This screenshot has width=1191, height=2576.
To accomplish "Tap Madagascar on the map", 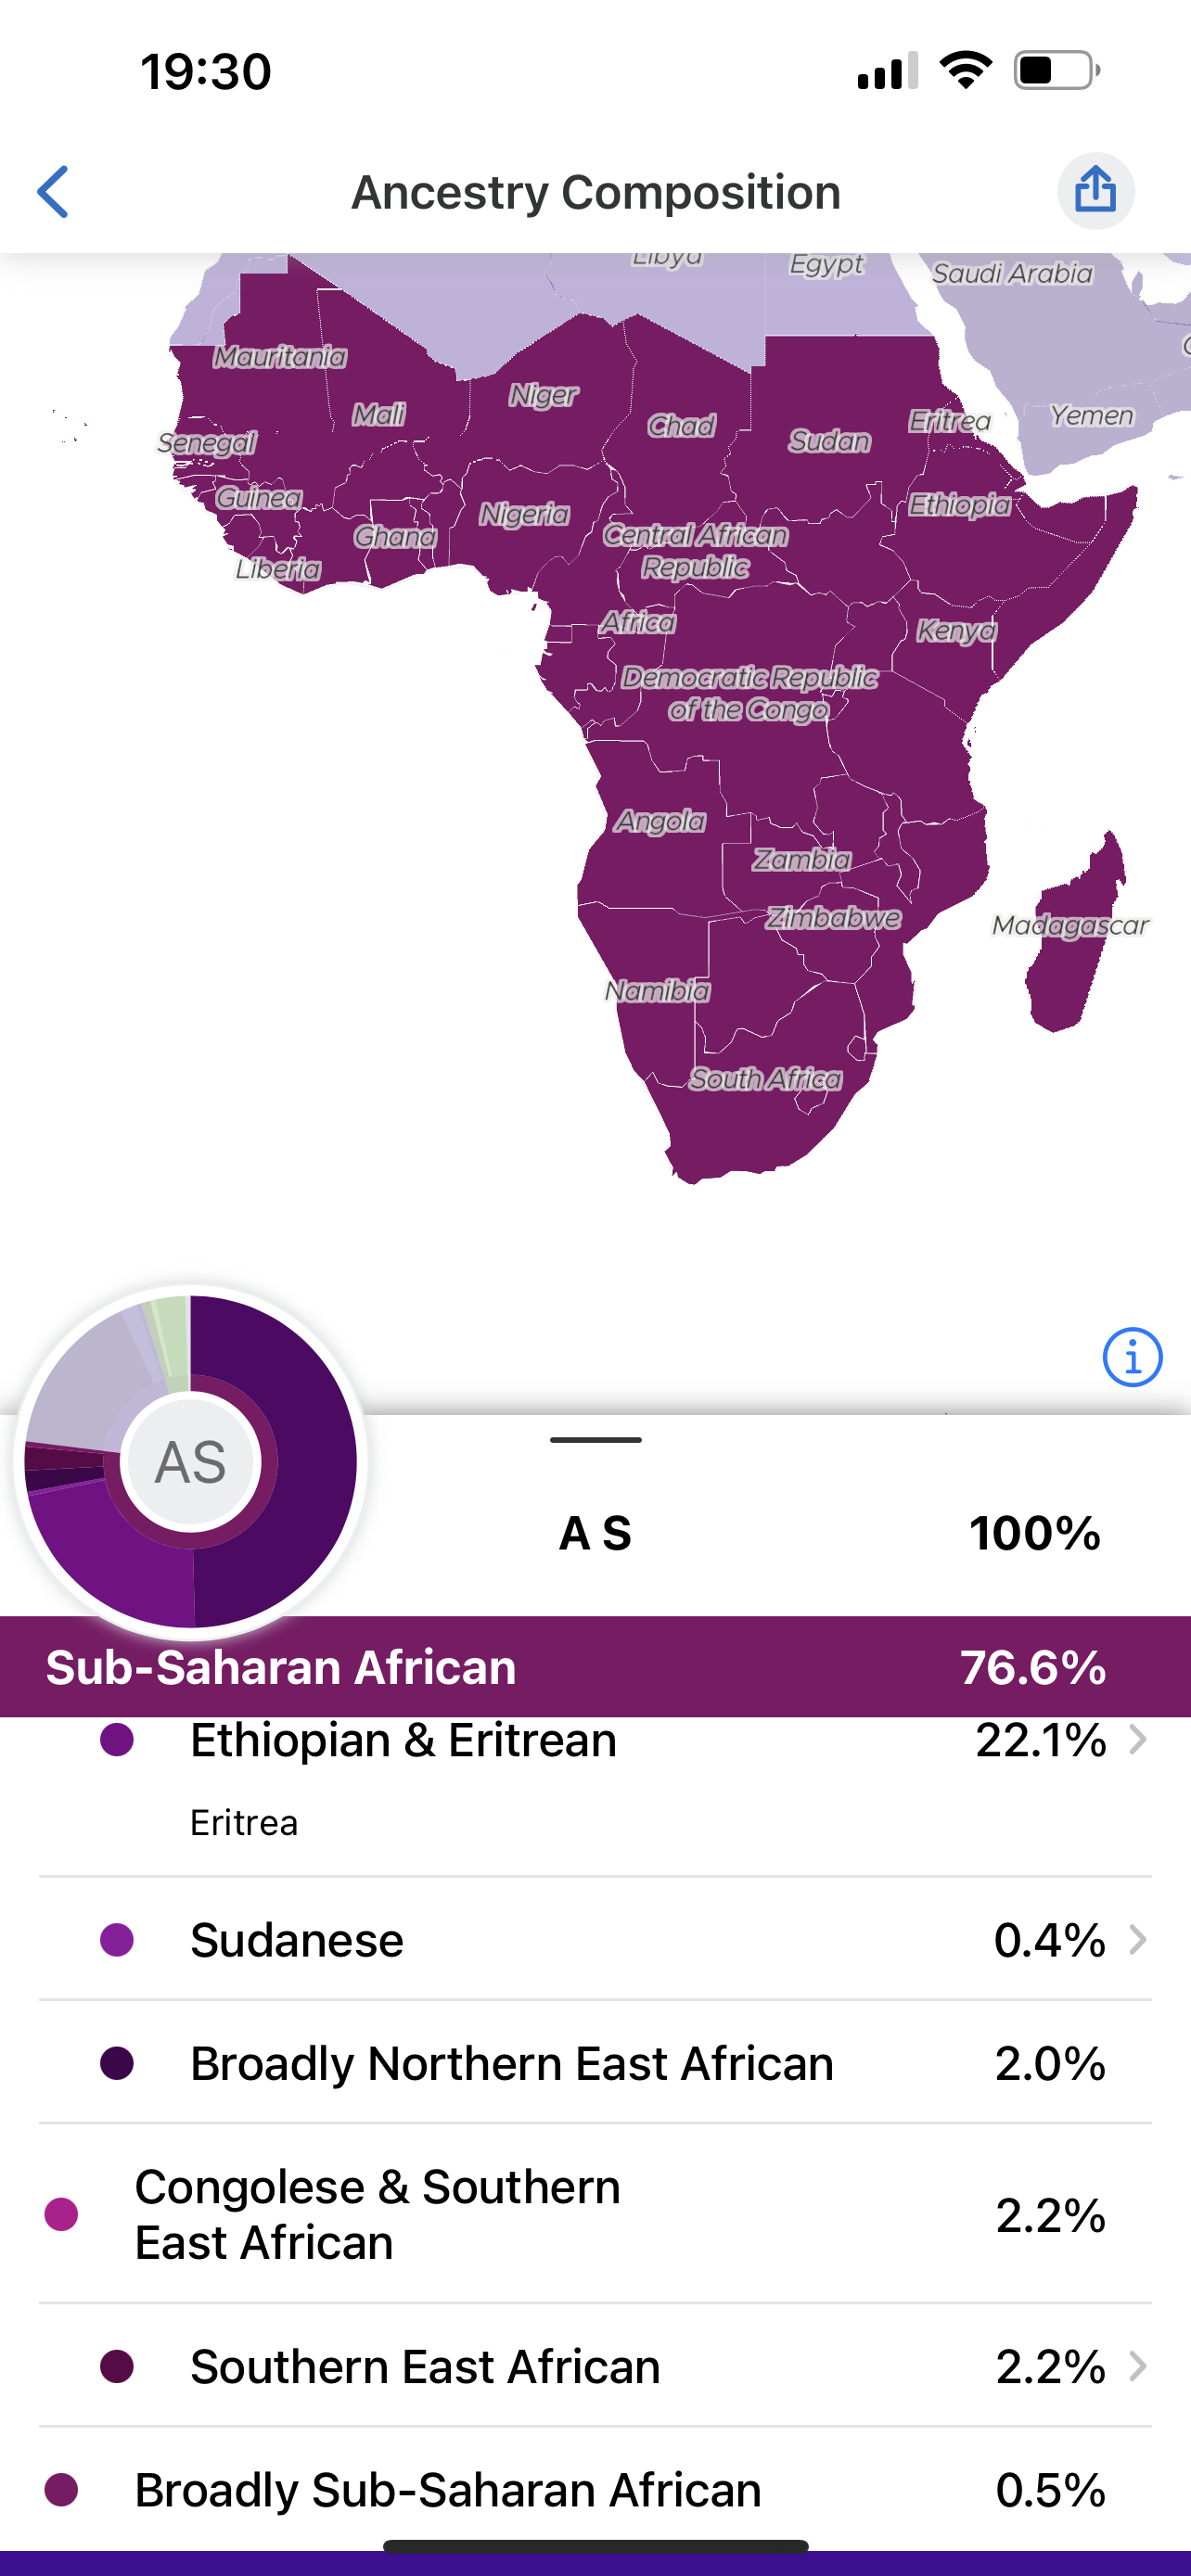I will (x=1070, y=926).
